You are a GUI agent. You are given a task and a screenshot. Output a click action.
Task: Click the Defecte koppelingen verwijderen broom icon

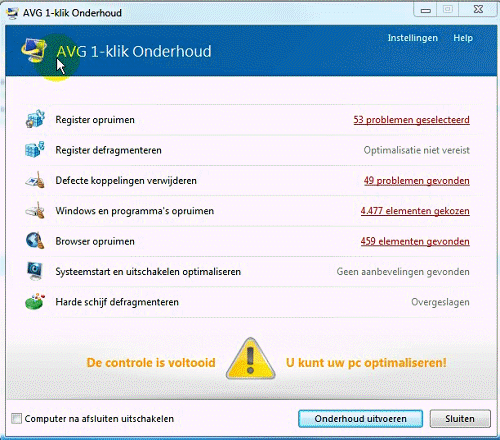[35, 180]
